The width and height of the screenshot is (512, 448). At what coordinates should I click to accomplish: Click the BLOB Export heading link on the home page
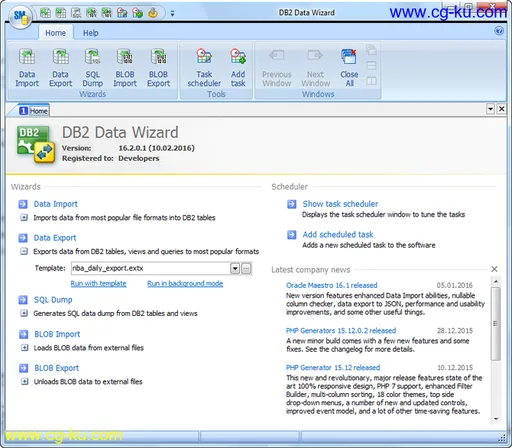[x=57, y=368]
